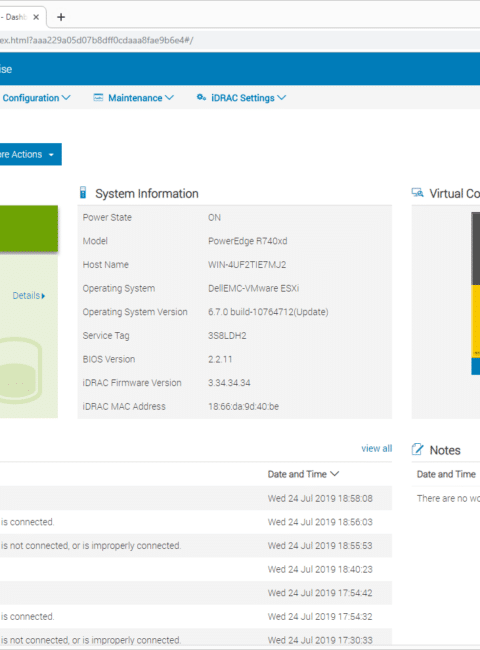Open a new browser tab

[x=61, y=17]
